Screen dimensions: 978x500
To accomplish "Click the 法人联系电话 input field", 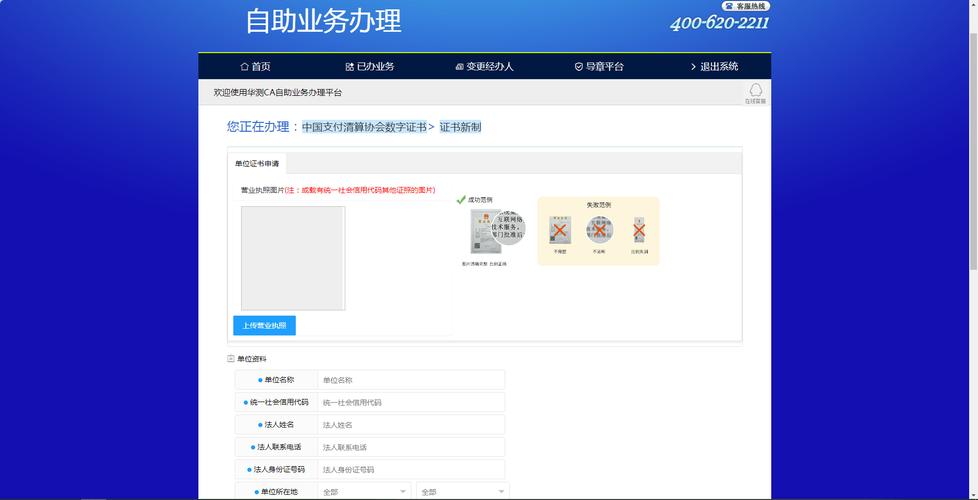I will [x=411, y=447].
